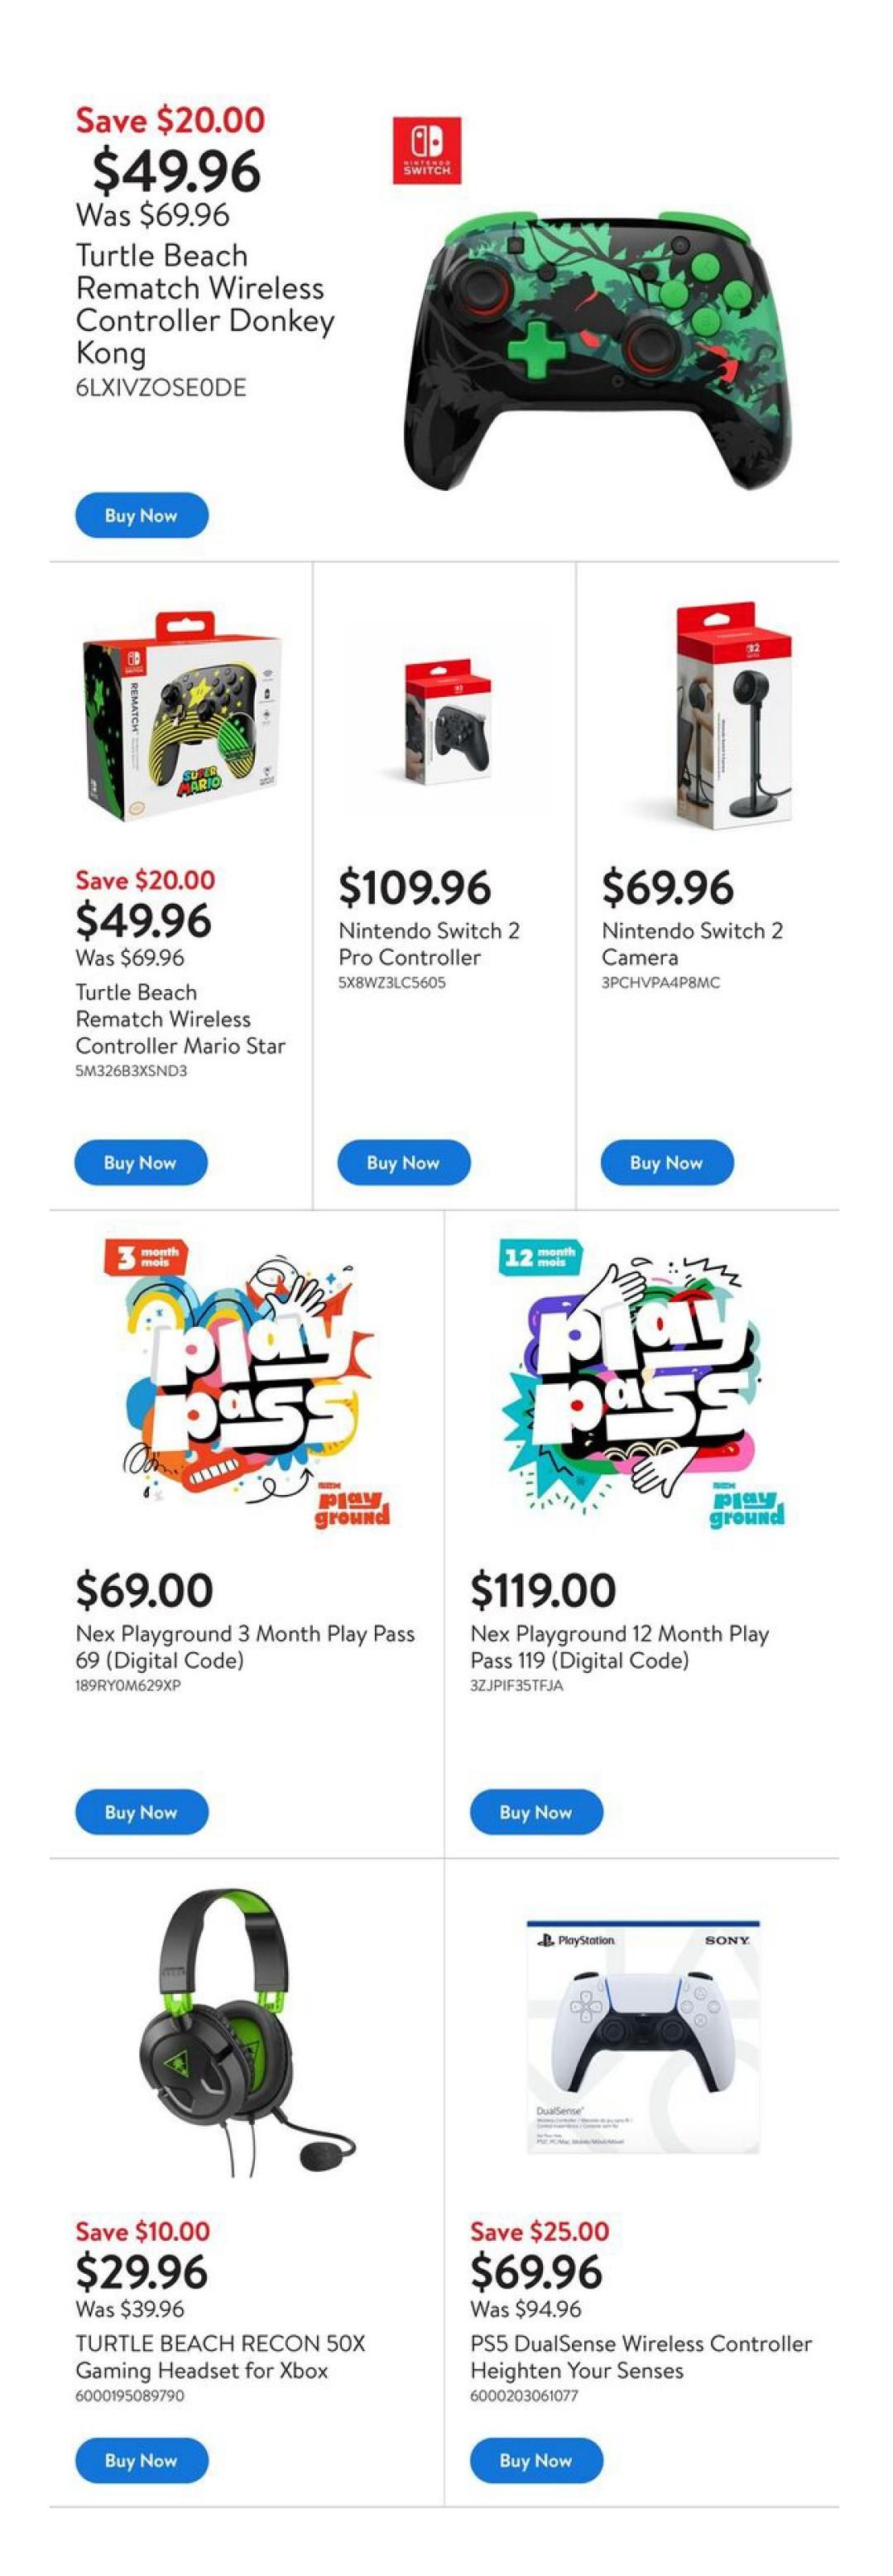The height and width of the screenshot is (2576, 893).
Task: Open the 3 month Play Pass artwork
Action: 246,1385
